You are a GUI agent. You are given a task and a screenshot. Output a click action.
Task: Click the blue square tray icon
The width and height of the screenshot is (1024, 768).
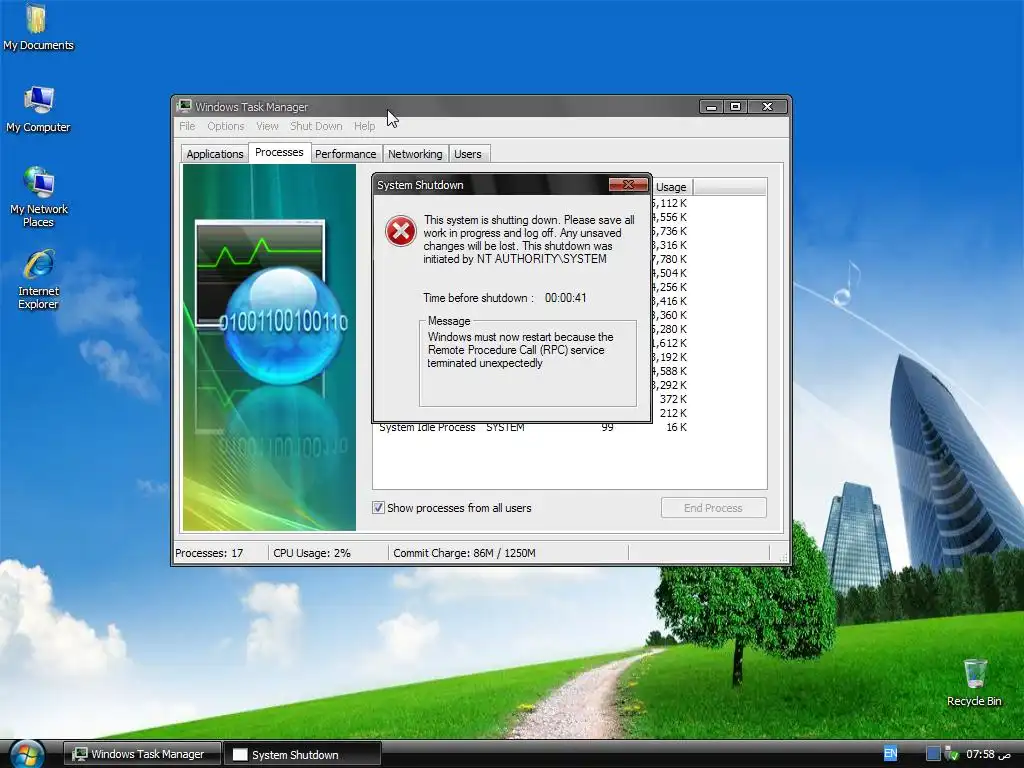tap(933, 754)
